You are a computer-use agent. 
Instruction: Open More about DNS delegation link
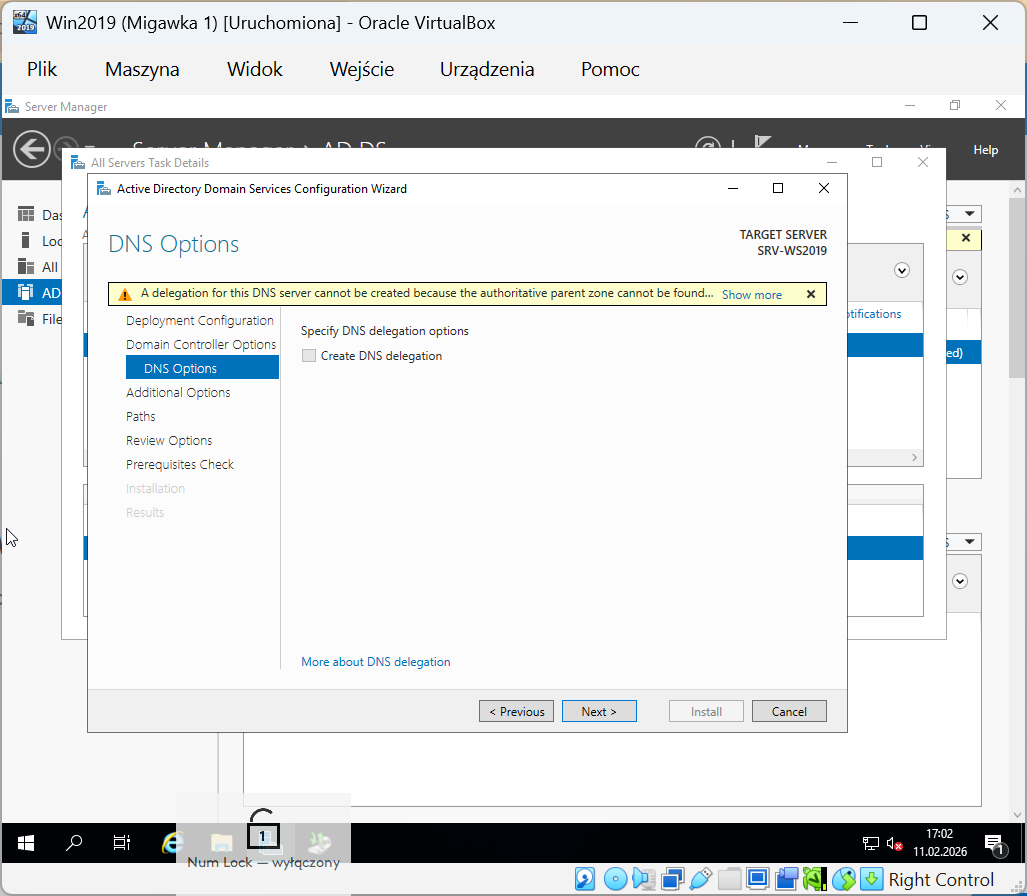pos(376,662)
